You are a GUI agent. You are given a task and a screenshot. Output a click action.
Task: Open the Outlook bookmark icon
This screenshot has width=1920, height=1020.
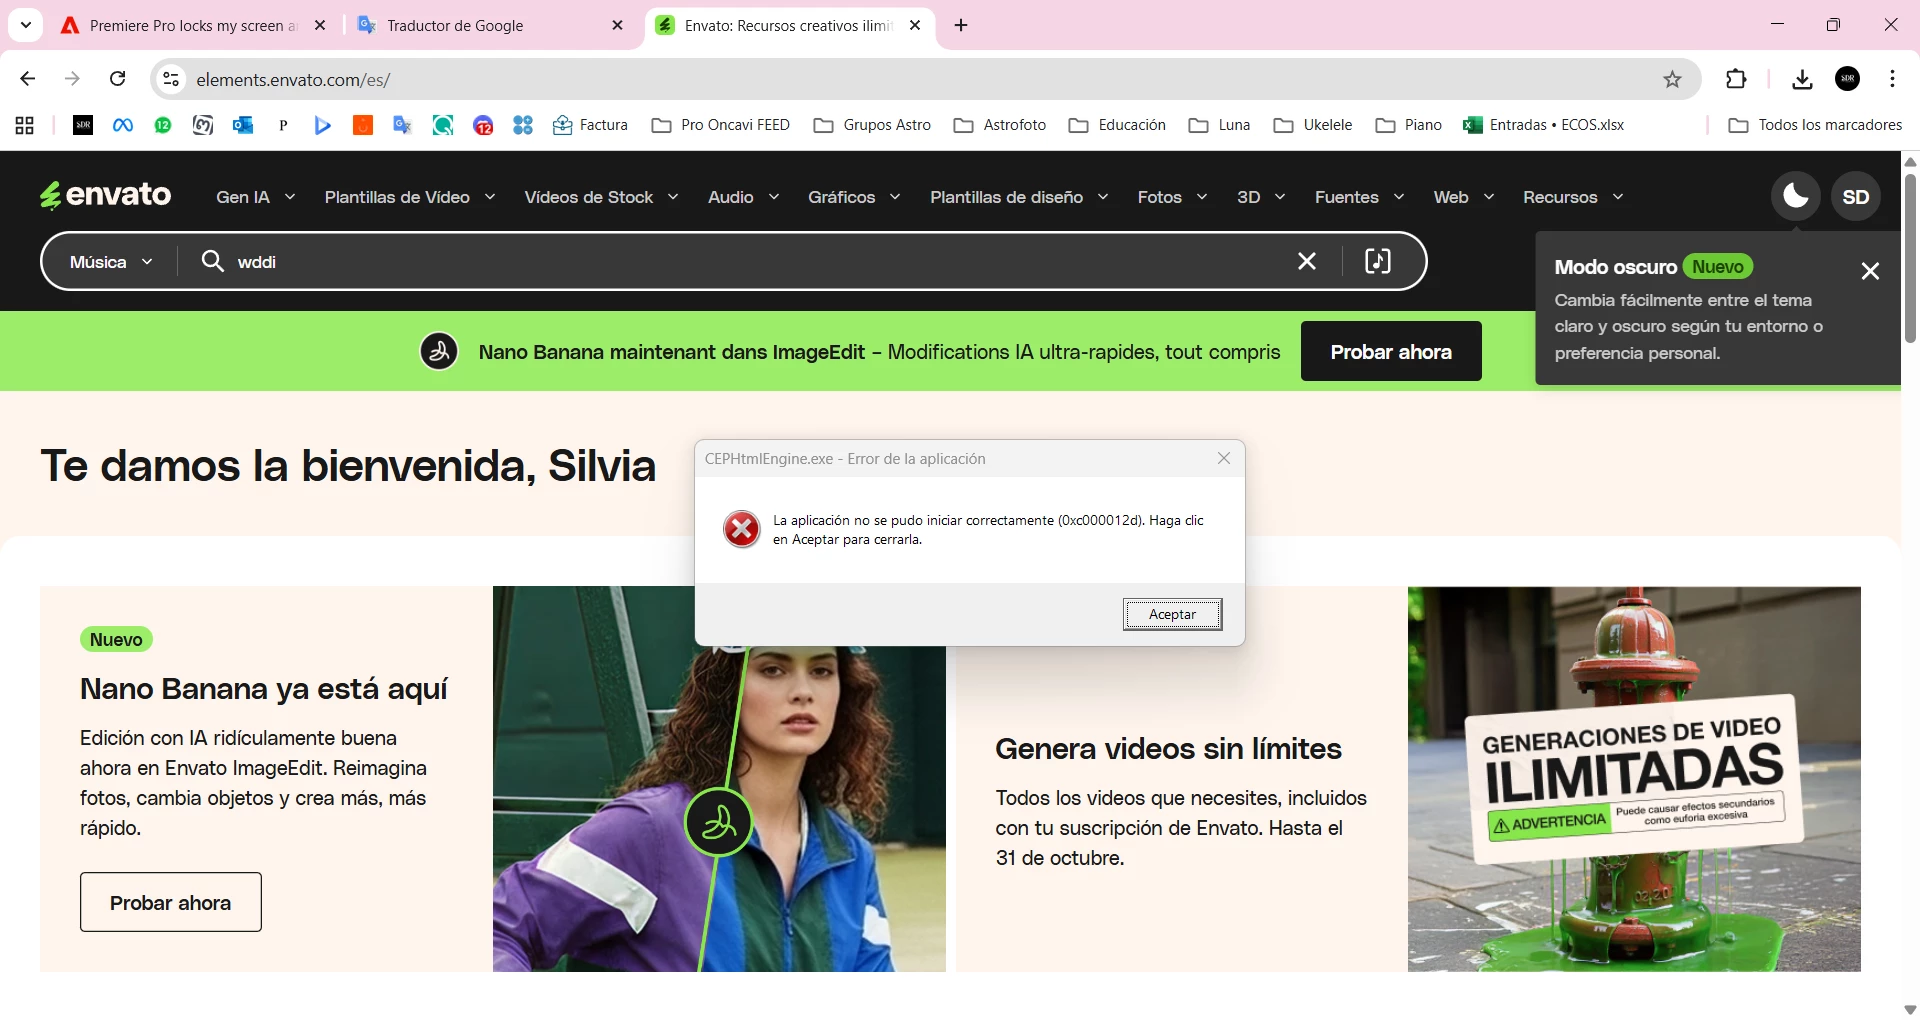click(x=243, y=125)
